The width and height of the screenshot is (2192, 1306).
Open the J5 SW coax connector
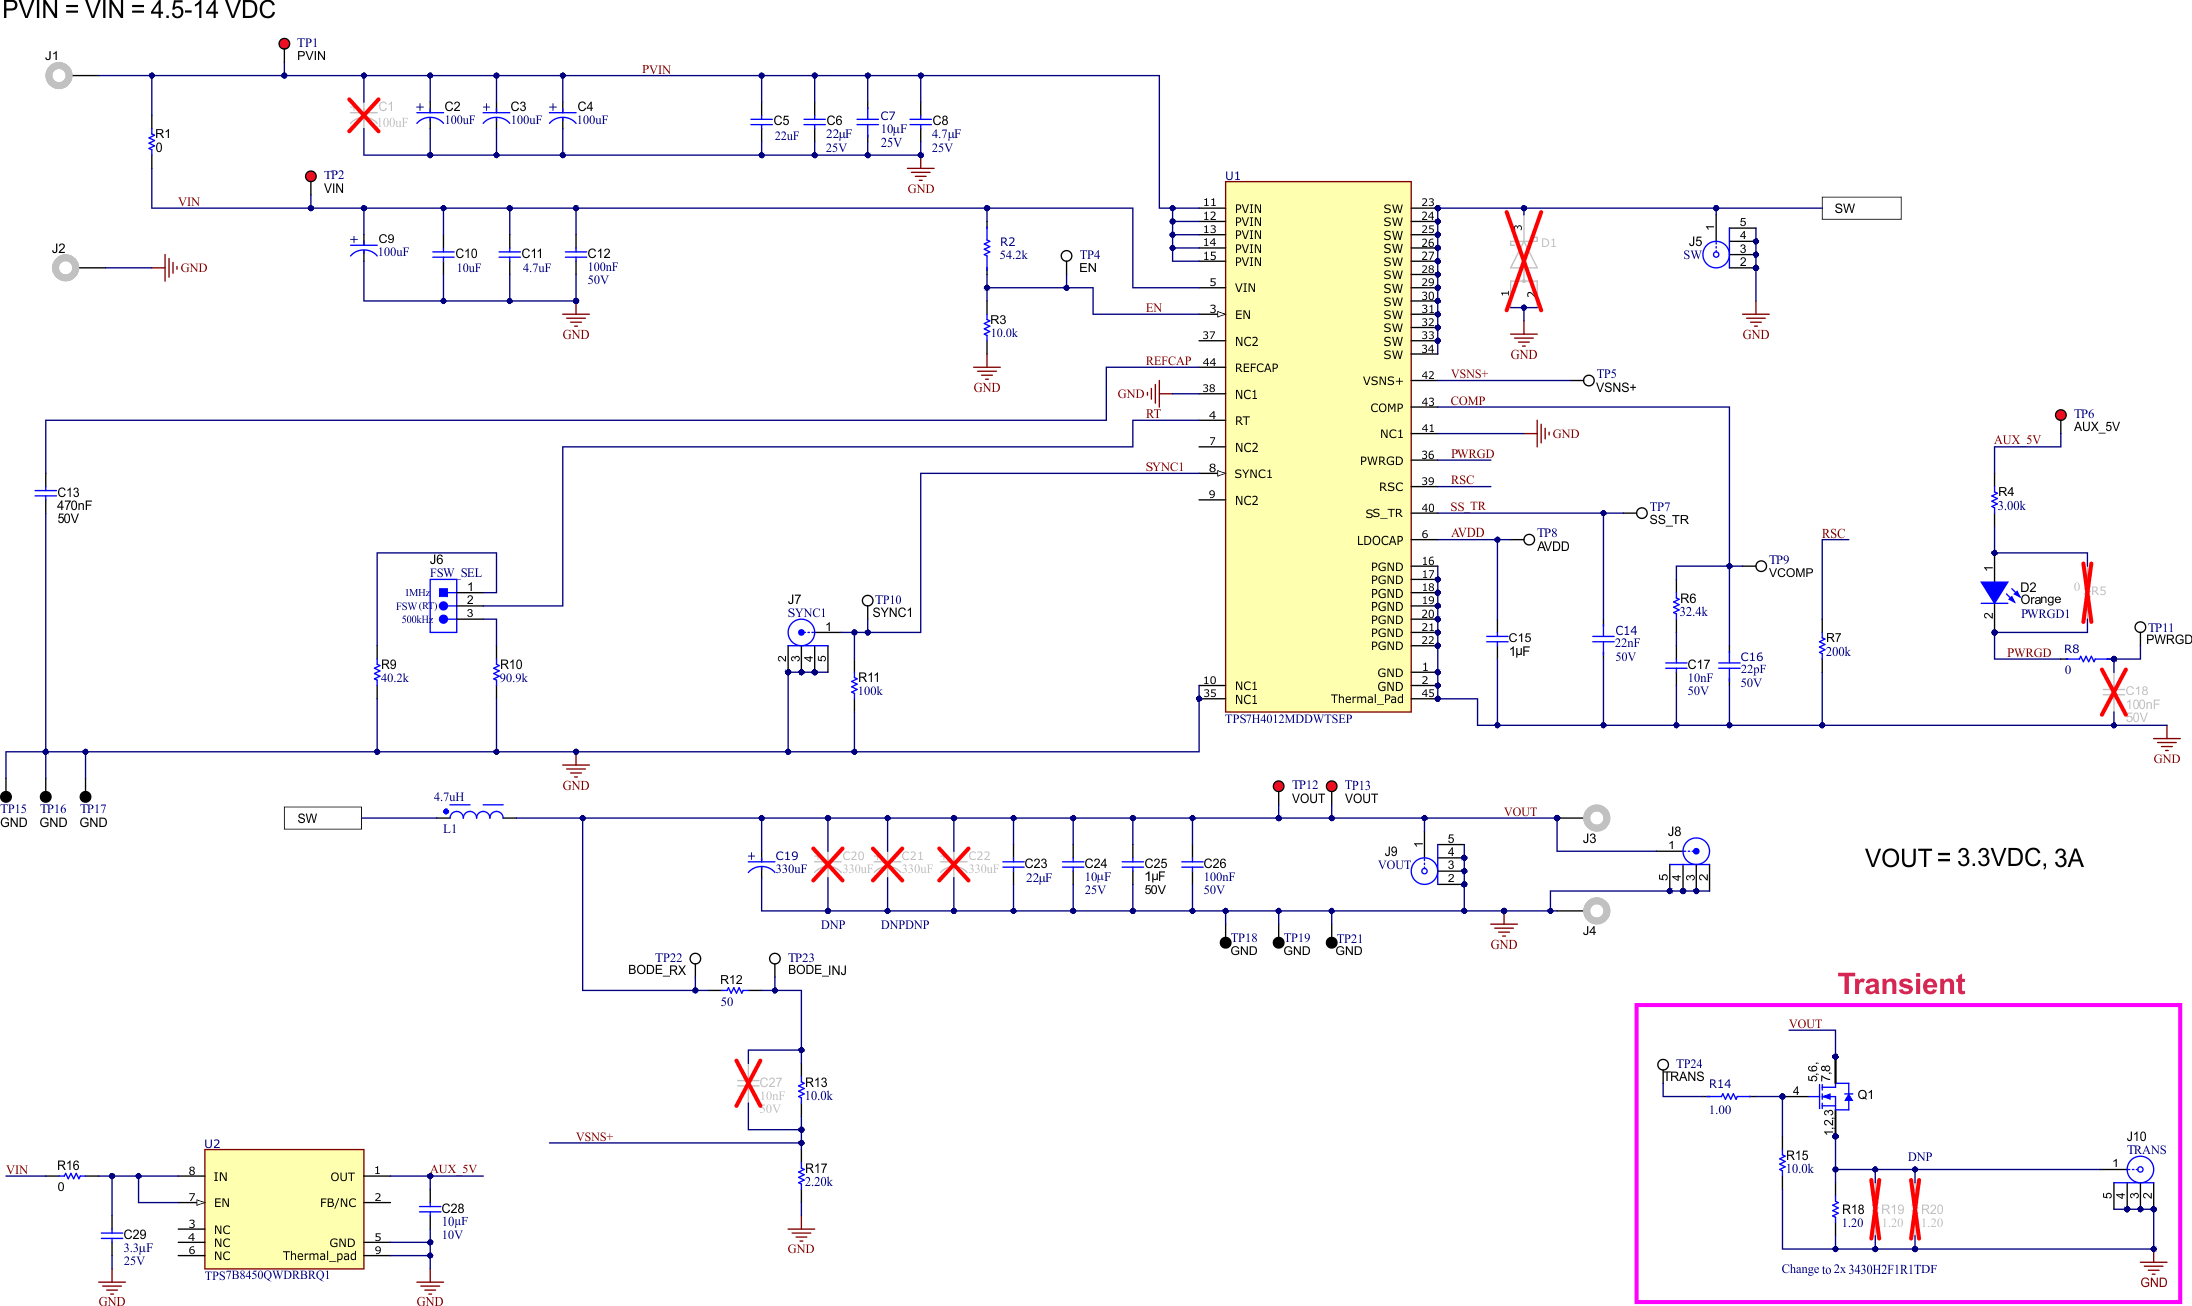(x=1714, y=254)
